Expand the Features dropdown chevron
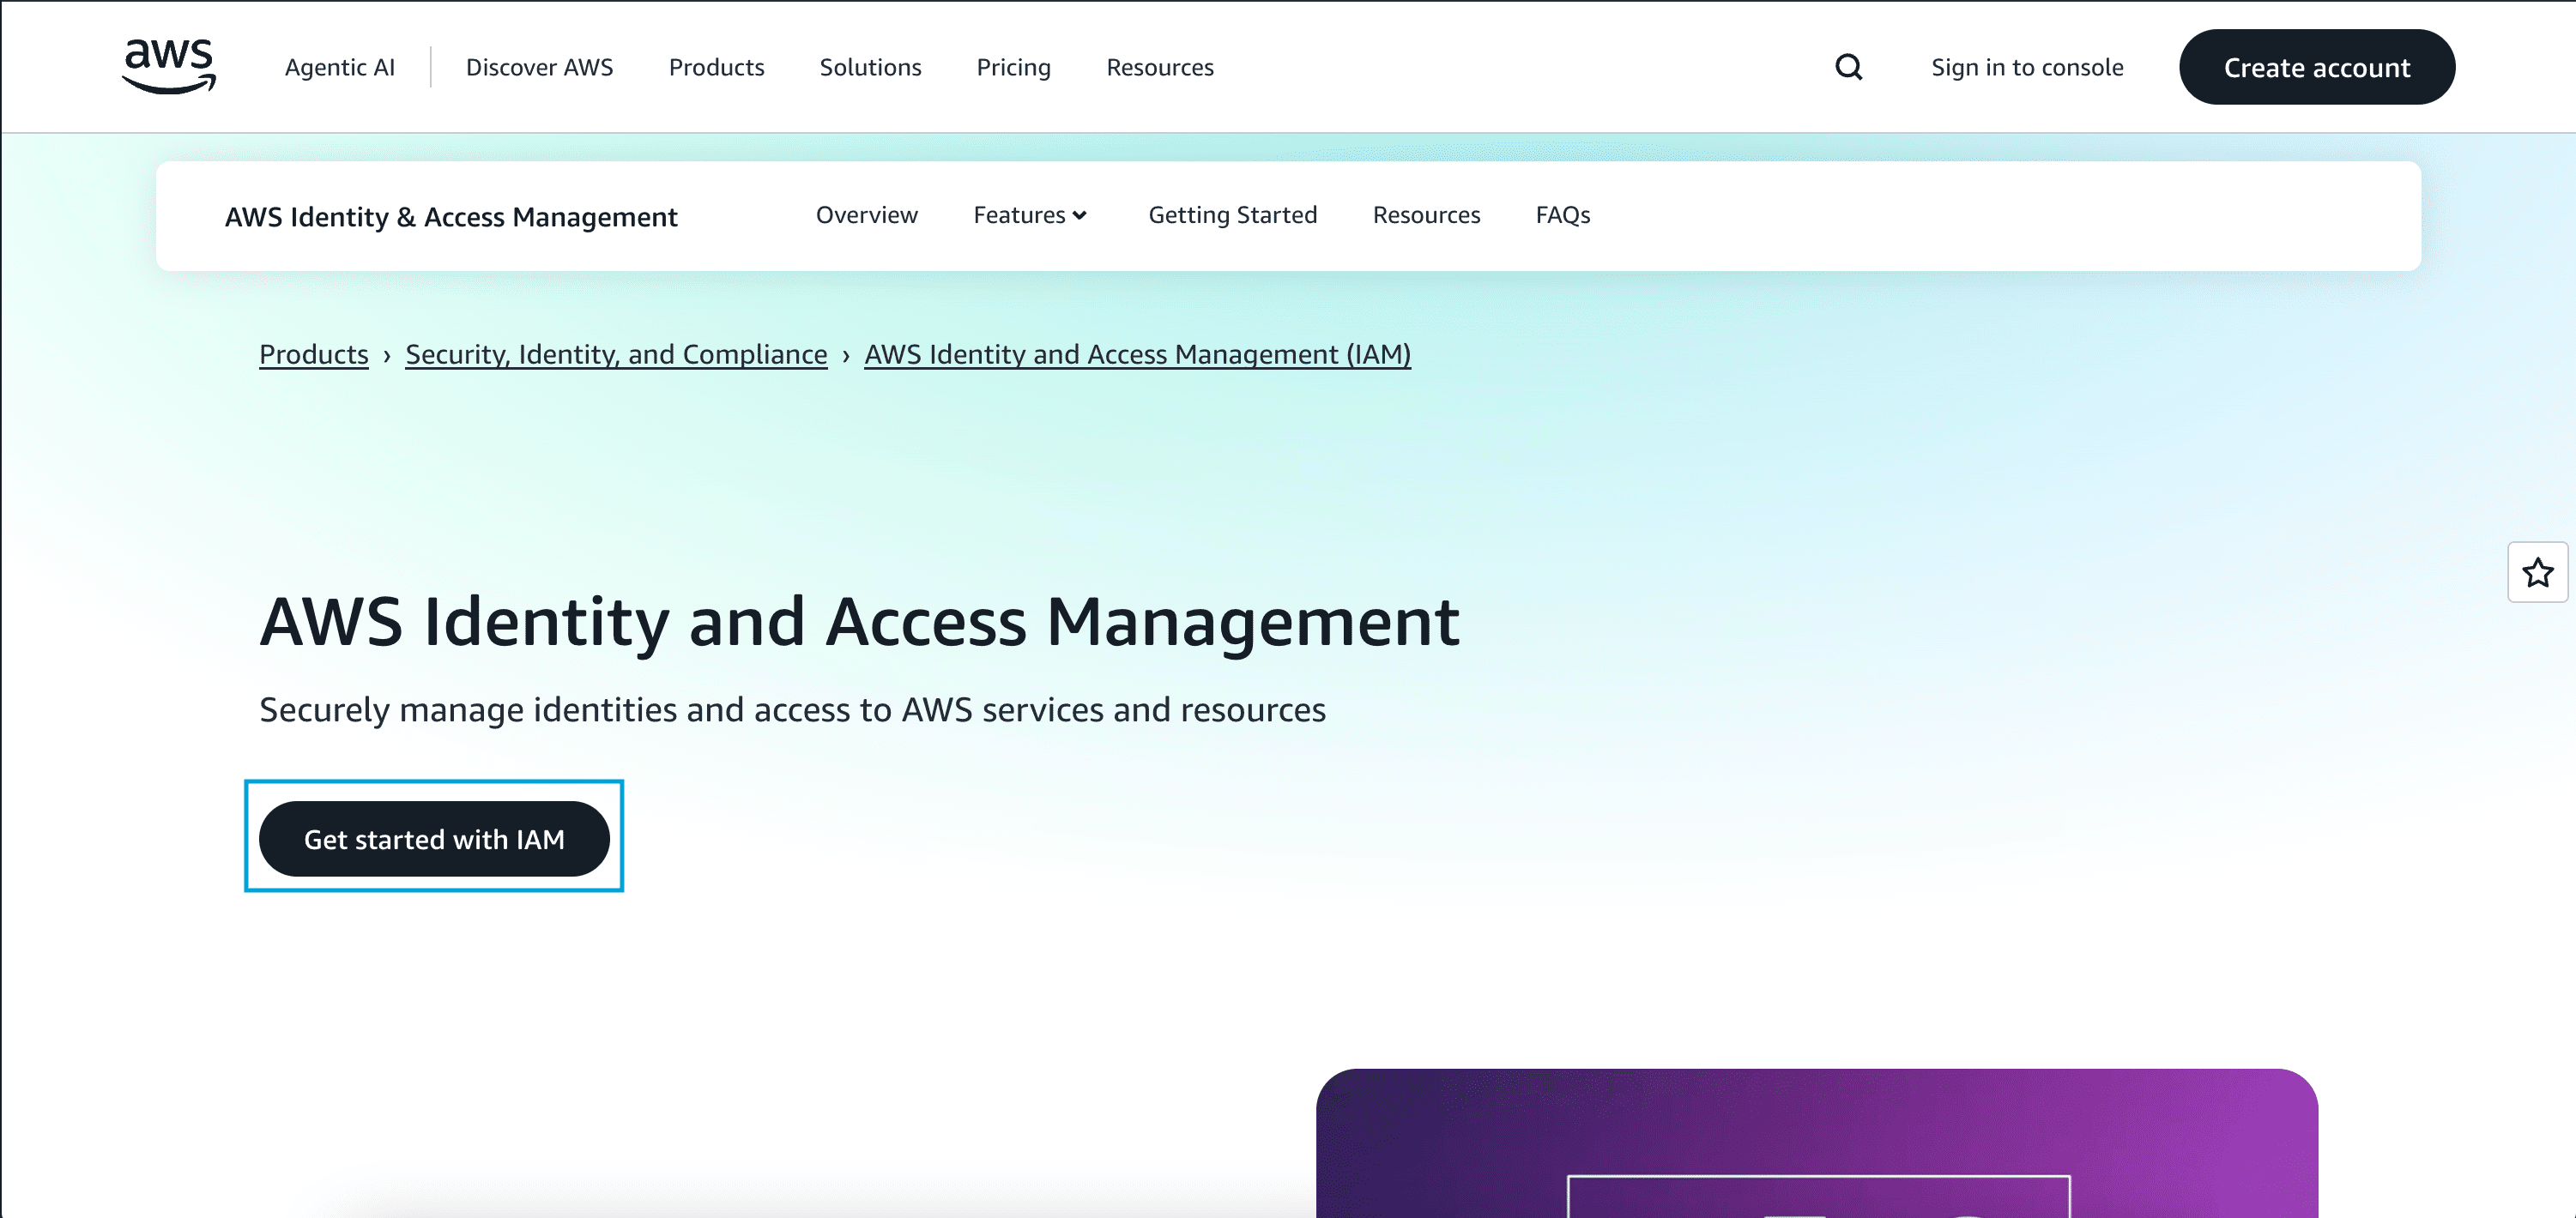Image resolution: width=2576 pixels, height=1218 pixels. point(1080,215)
